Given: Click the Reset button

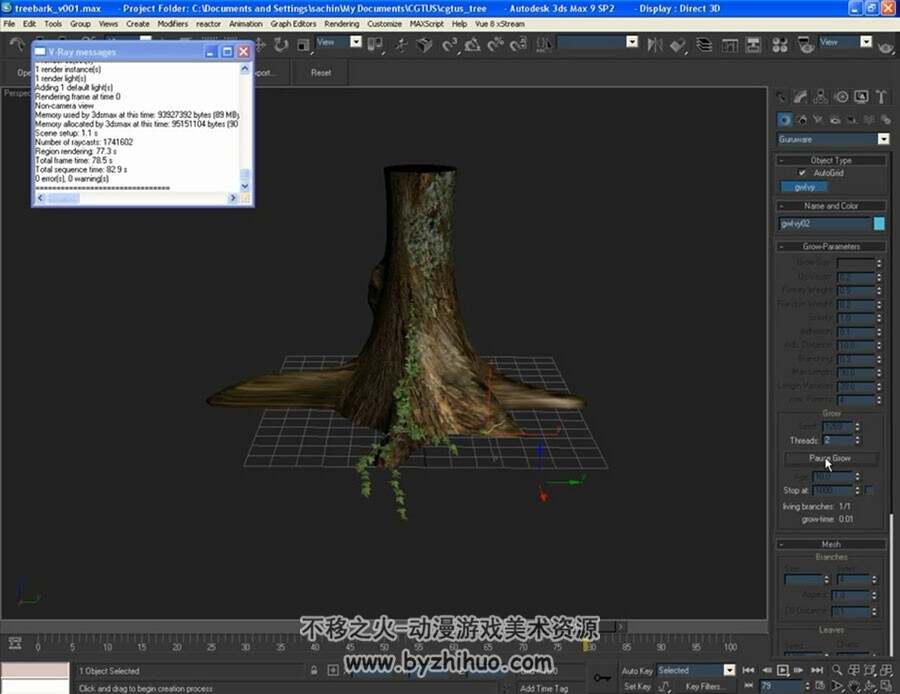Looking at the screenshot, I should 321,72.
